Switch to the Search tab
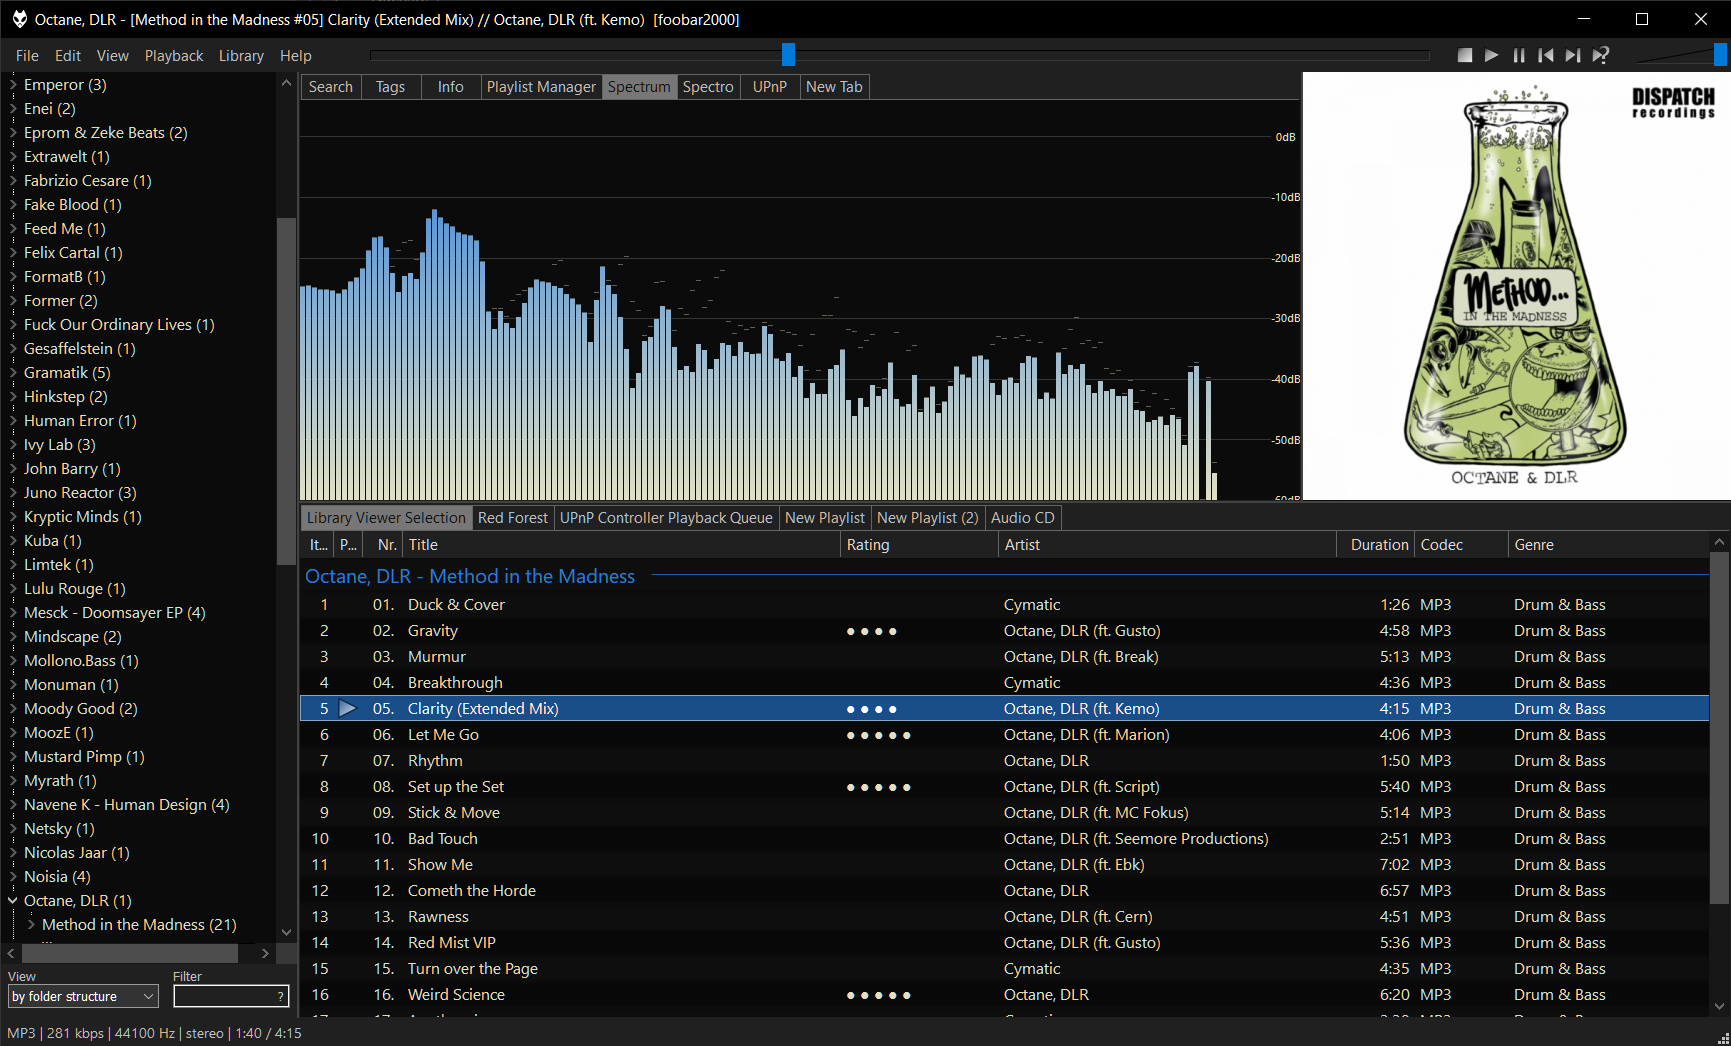The height and width of the screenshot is (1046, 1731). click(x=330, y=87)
